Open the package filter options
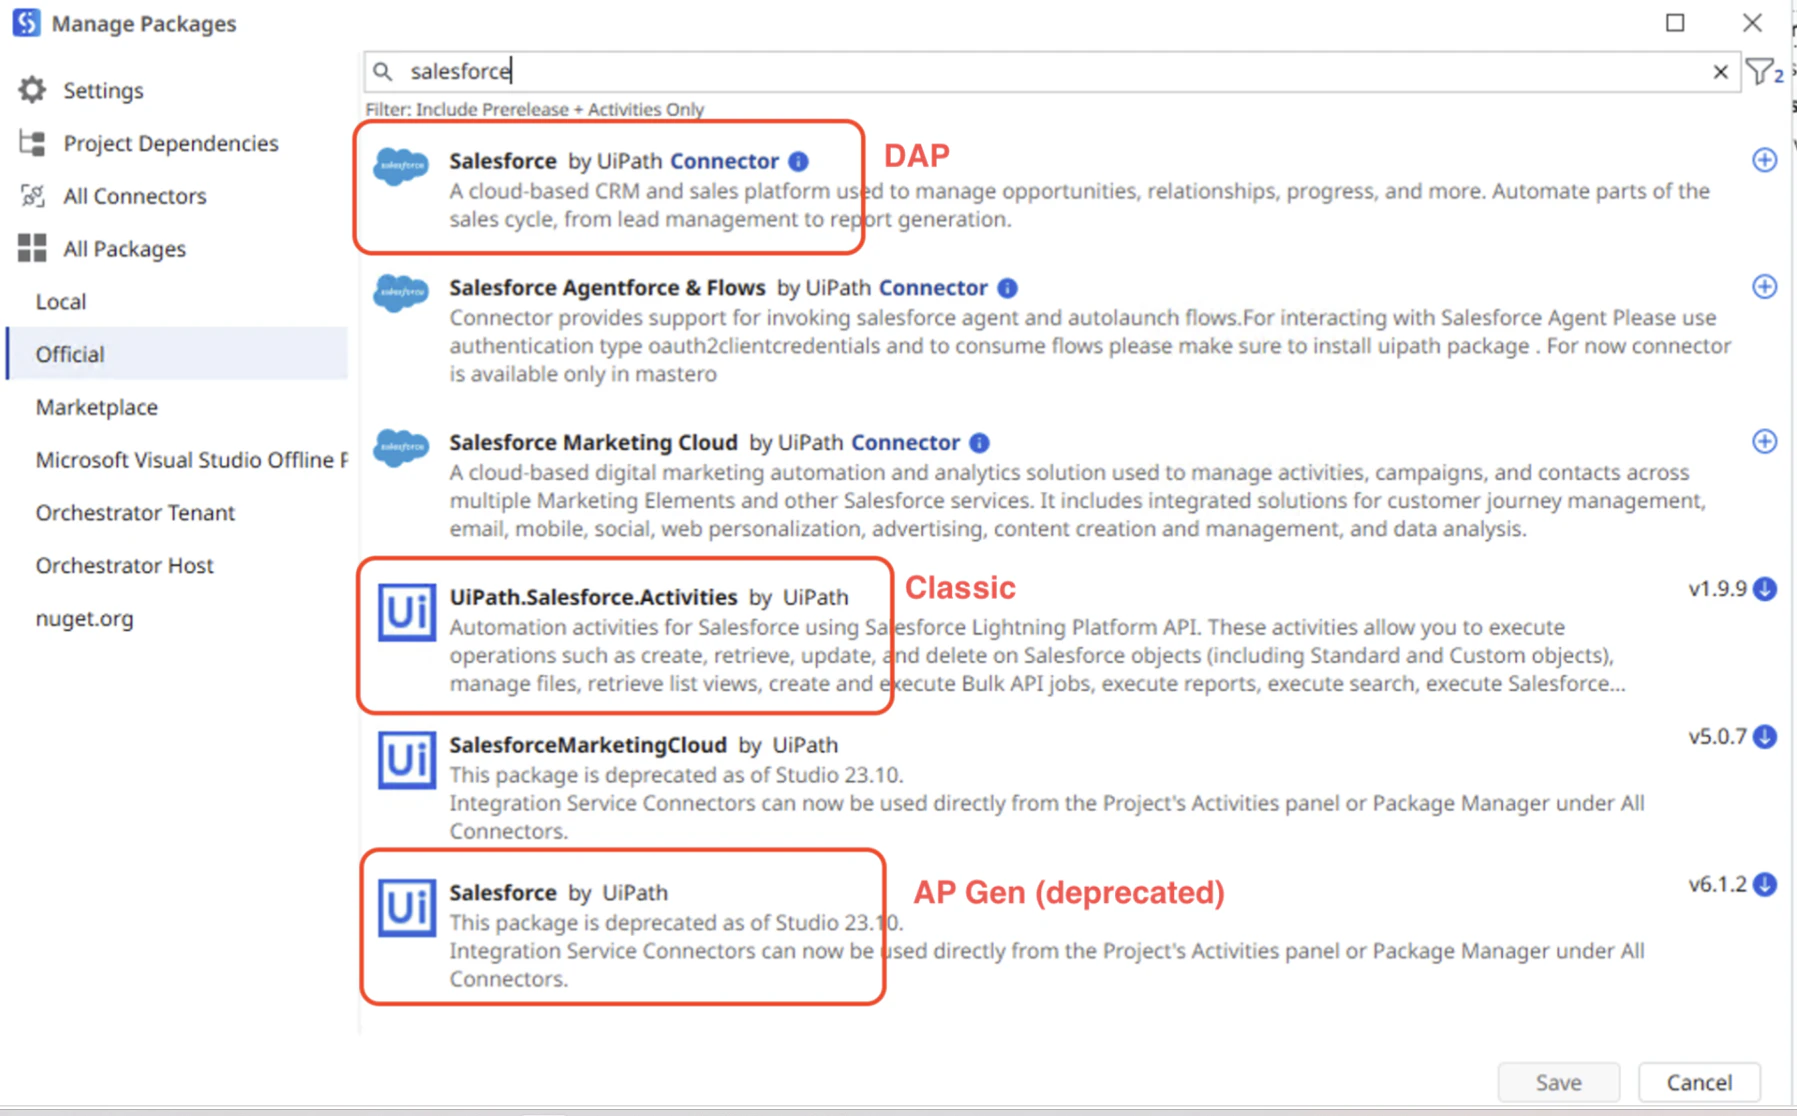The image size is (1797, 1116). (x=1764, y=72)
